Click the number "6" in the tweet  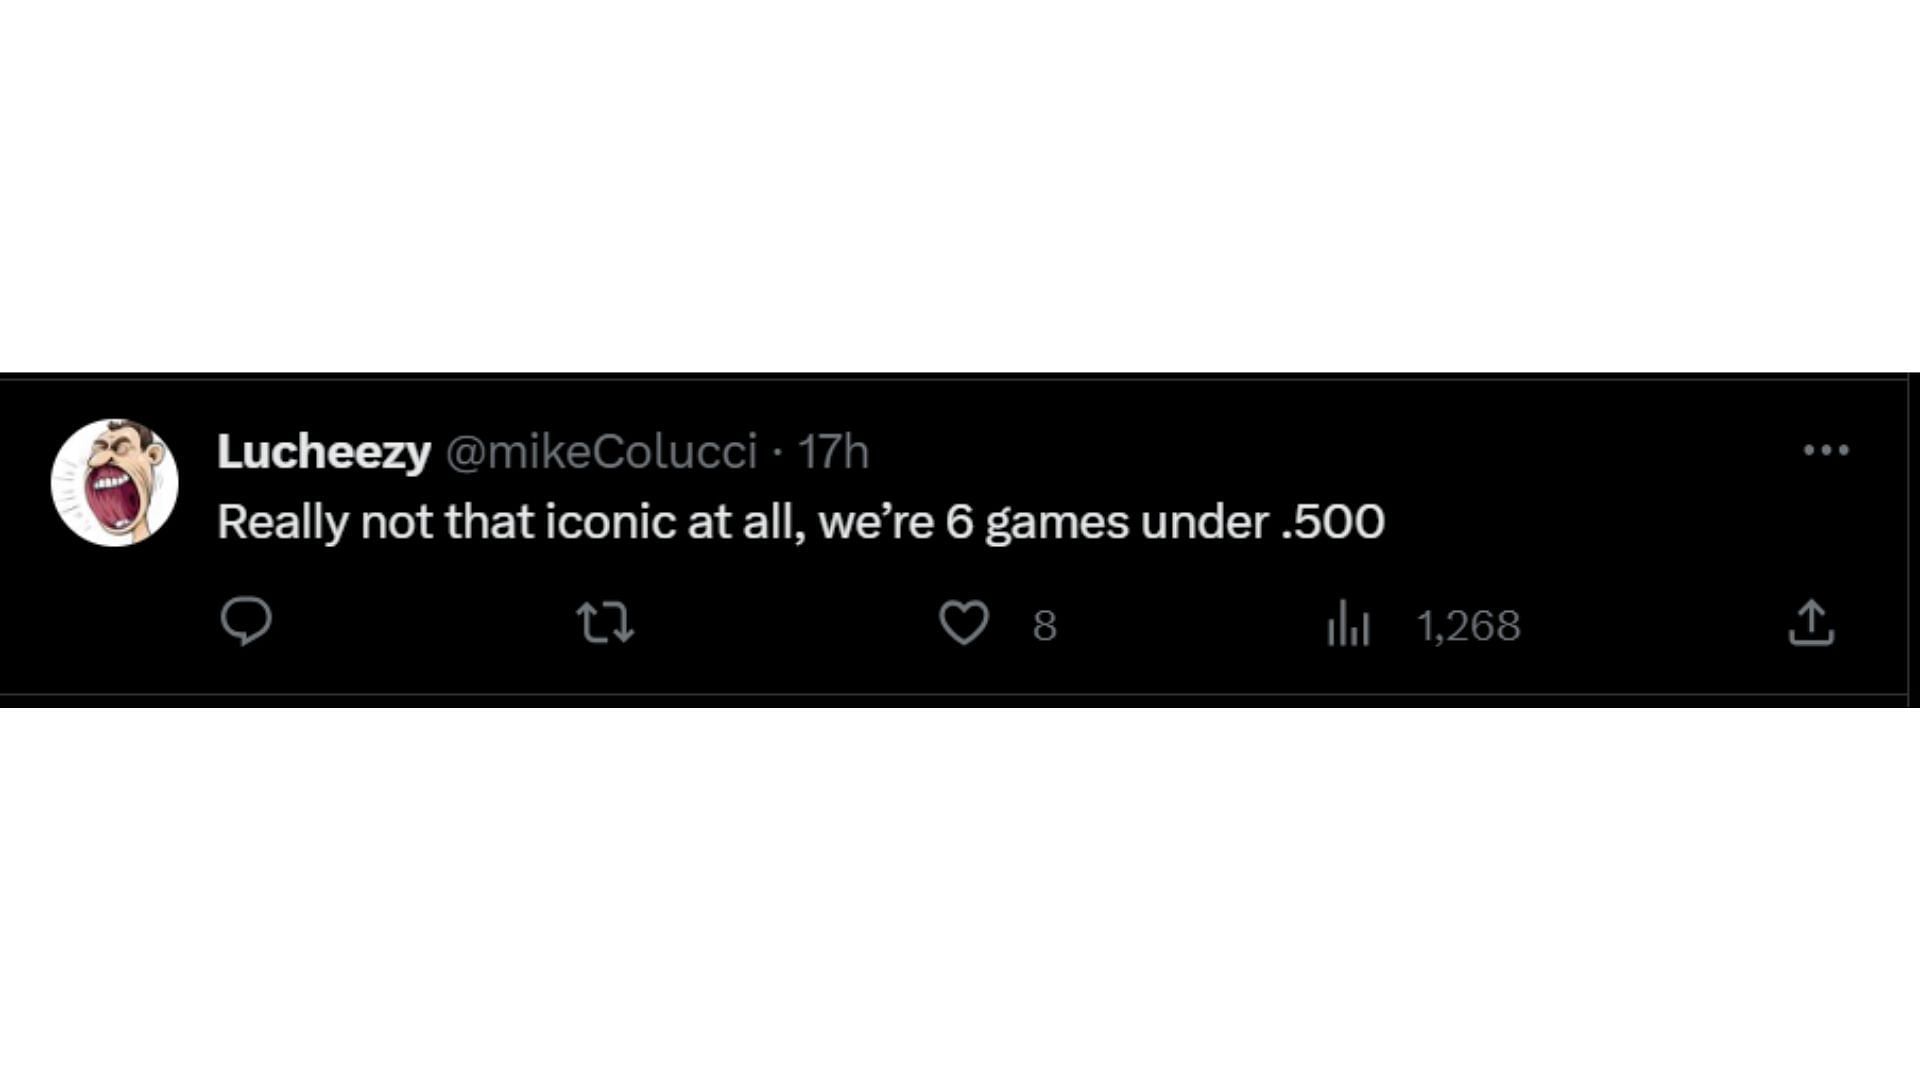point(959,522)
